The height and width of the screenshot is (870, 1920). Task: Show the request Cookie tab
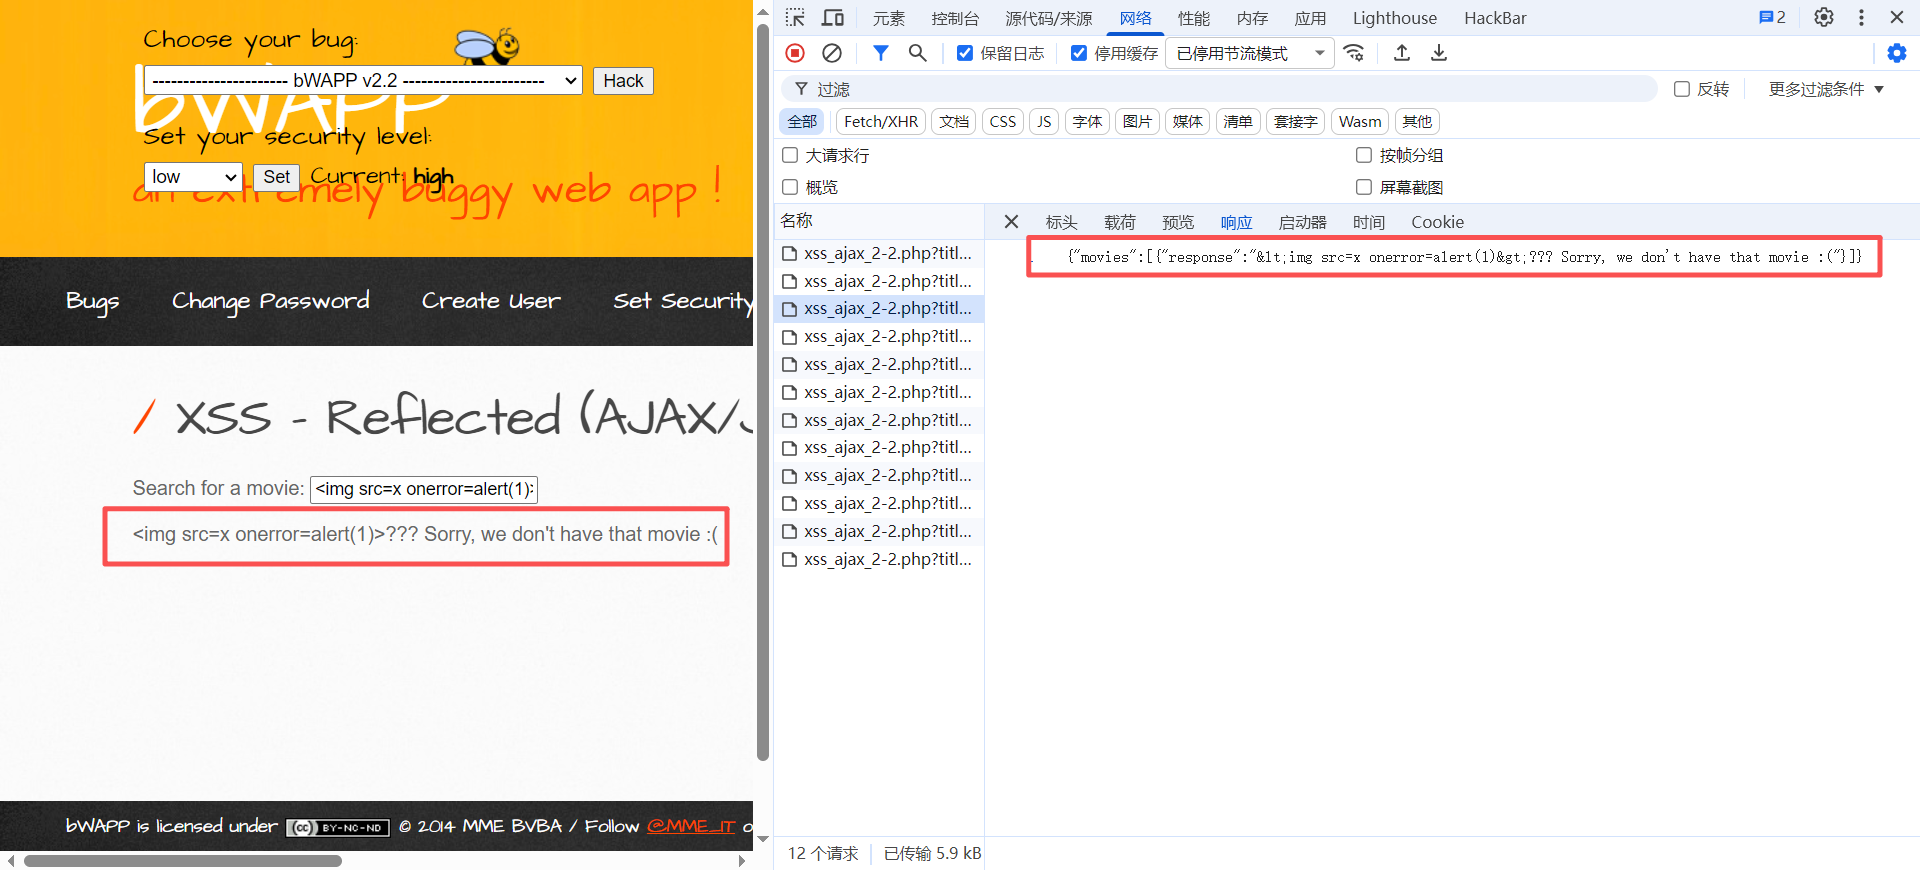tap(1437, 222)
